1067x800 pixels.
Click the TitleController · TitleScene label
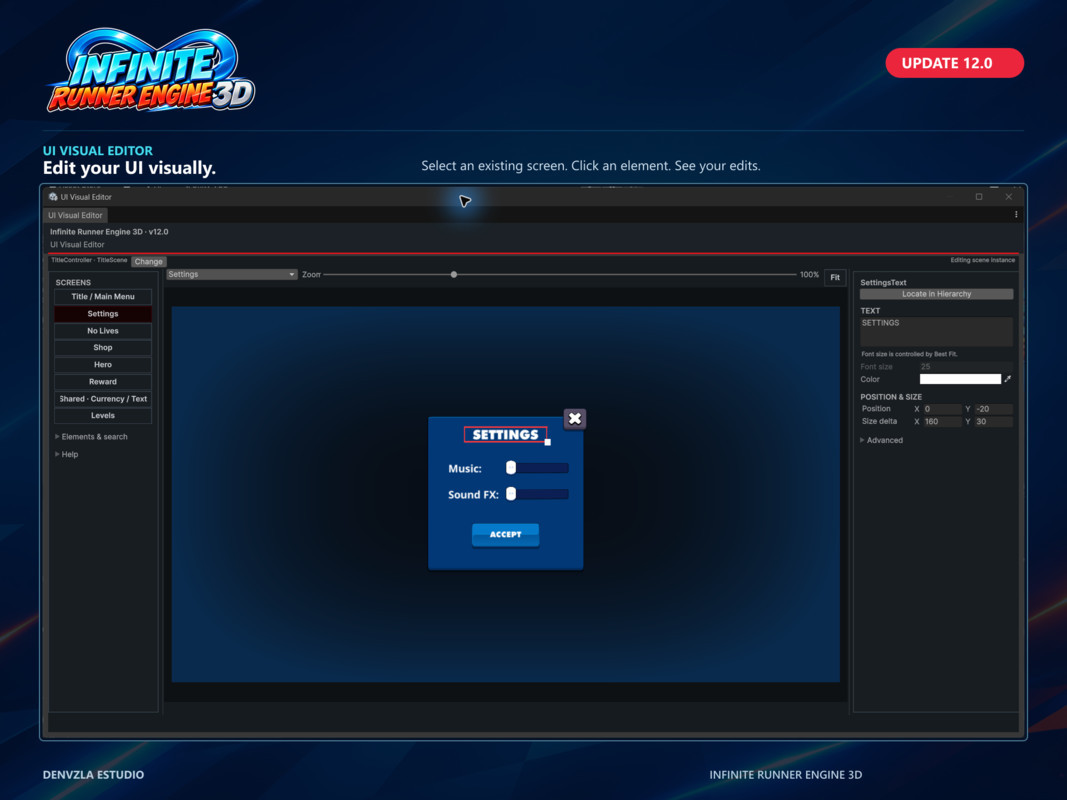click(89, 261)
